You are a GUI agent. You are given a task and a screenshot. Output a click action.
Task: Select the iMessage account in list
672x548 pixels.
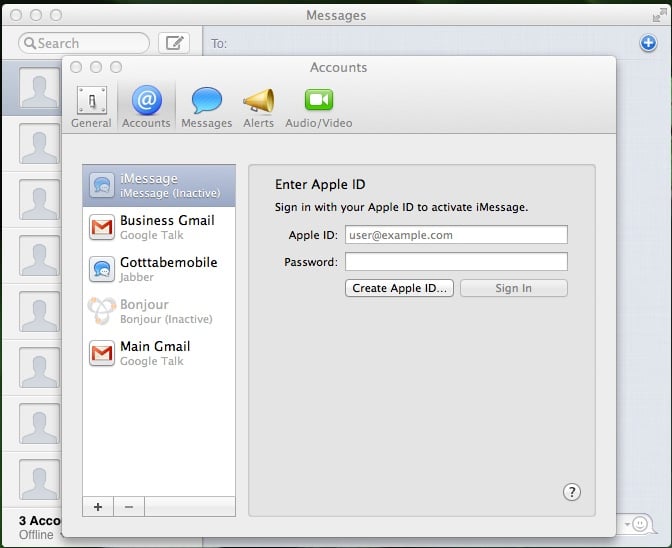click(159, 186)
